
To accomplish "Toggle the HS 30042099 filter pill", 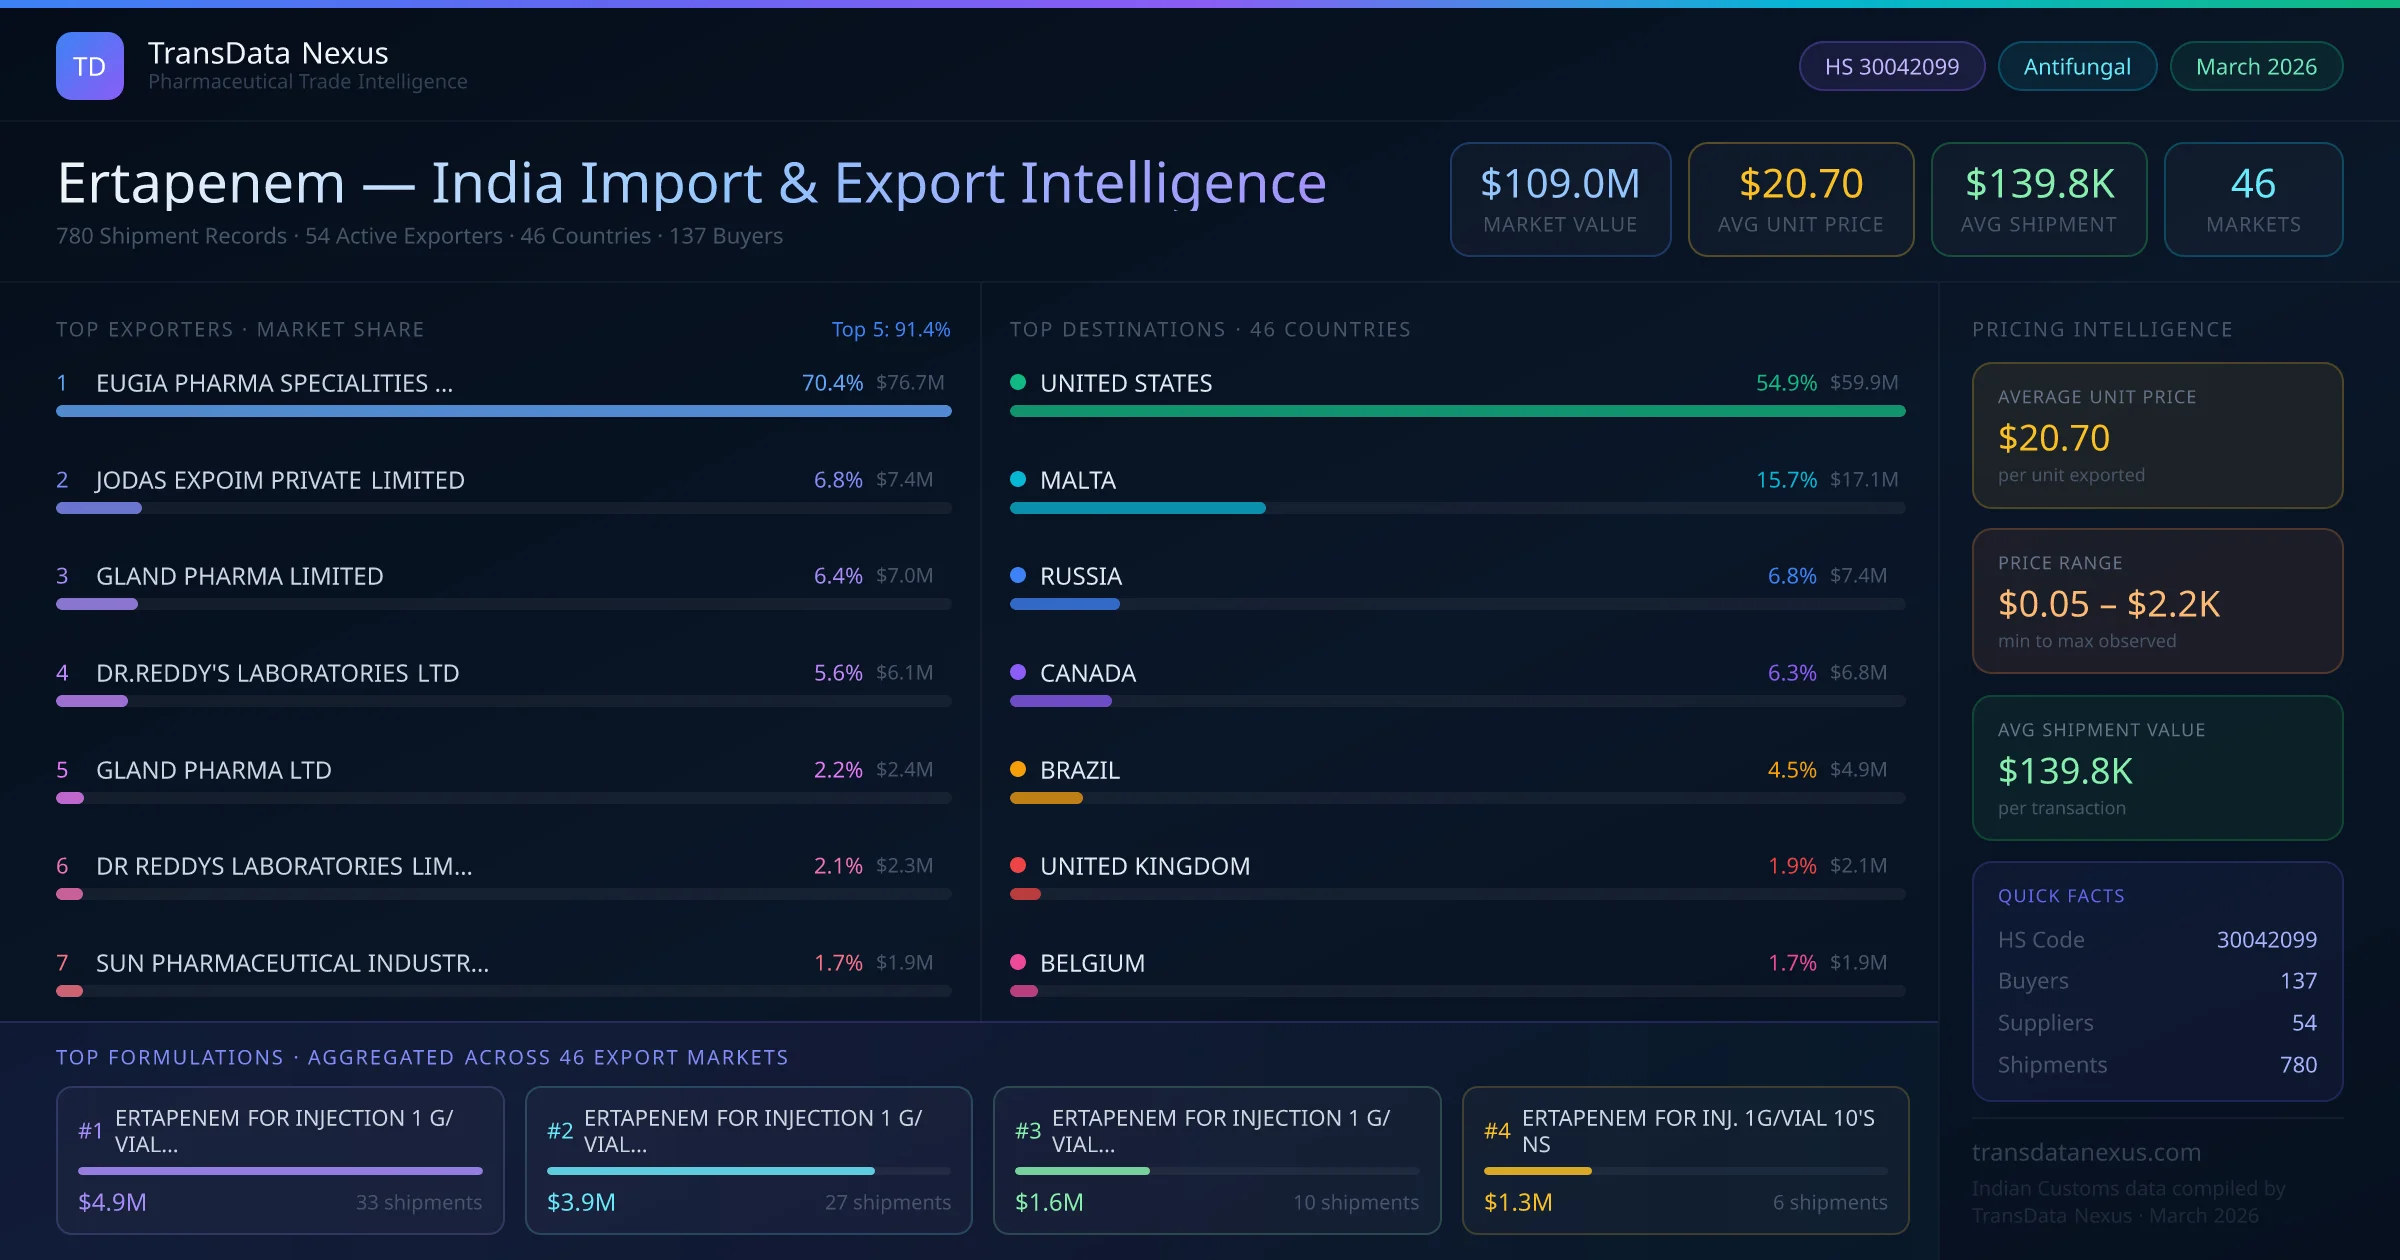I will click(1891, 65).
